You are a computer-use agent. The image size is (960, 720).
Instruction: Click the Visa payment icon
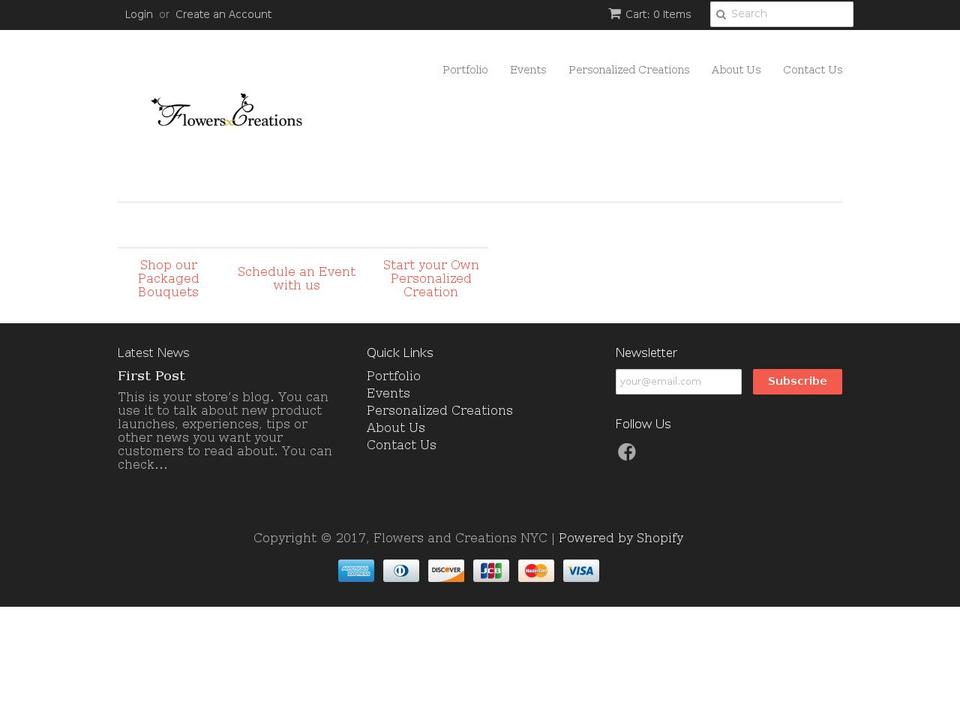(x=581, y=571)
